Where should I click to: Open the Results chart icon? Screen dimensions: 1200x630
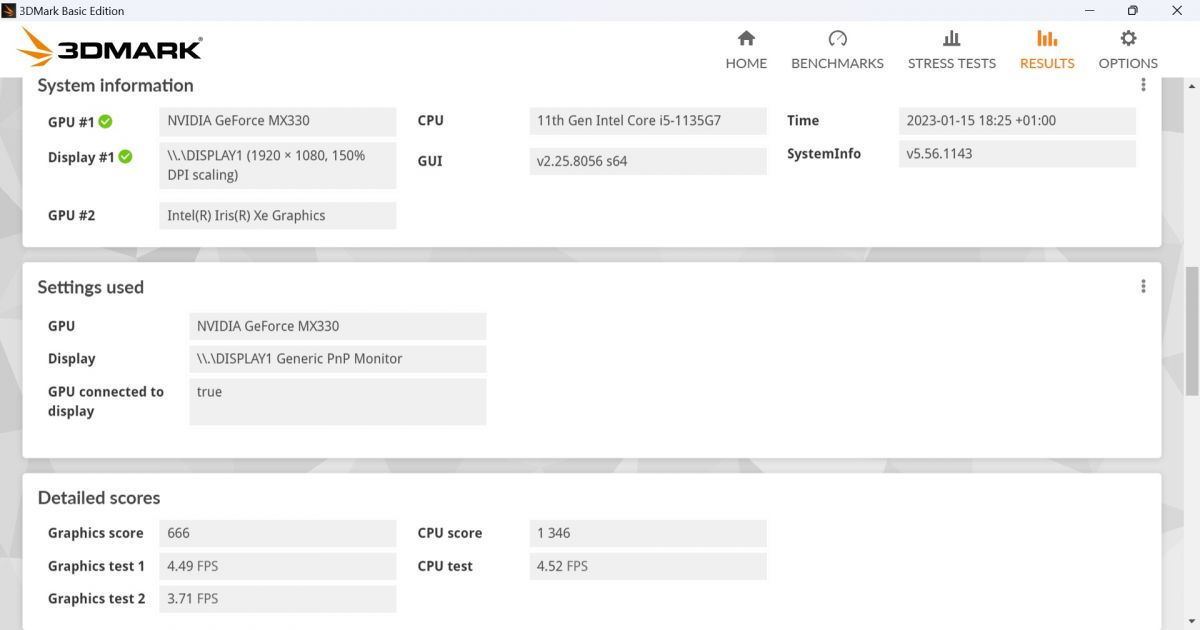coord(1047,39)
